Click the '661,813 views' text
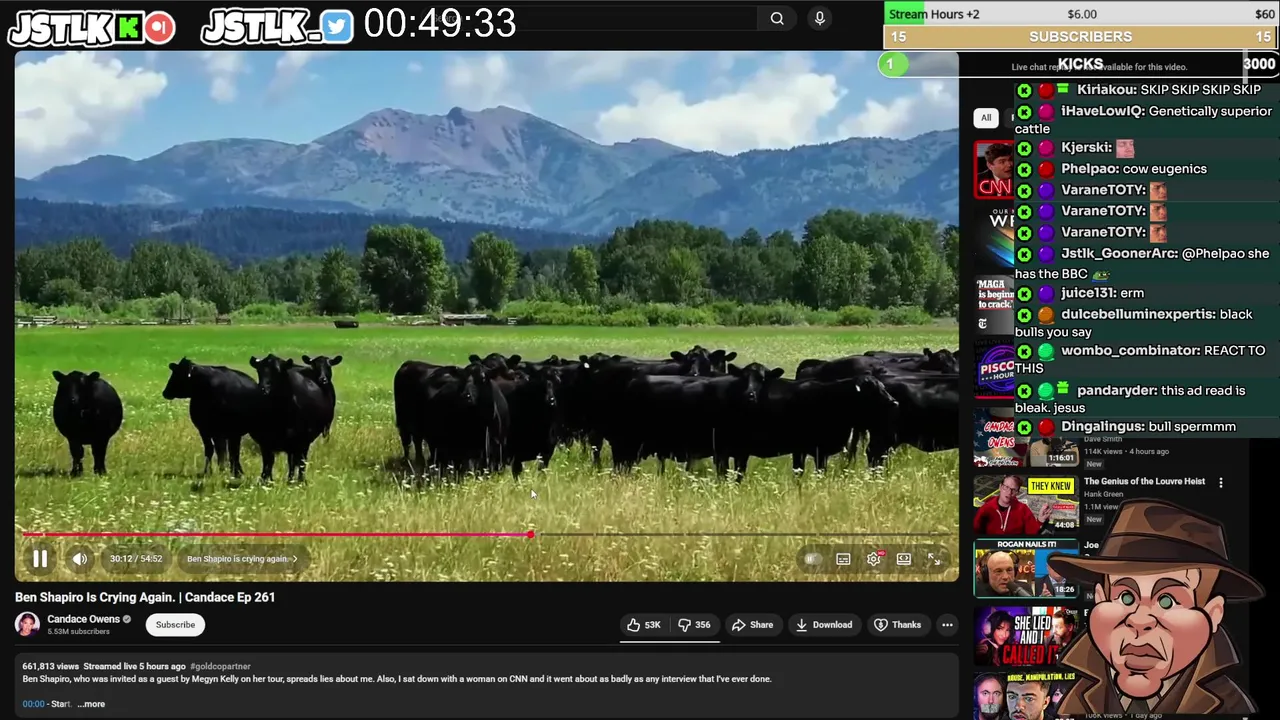The image size is (1280, 720). click(x=50, y=666)
